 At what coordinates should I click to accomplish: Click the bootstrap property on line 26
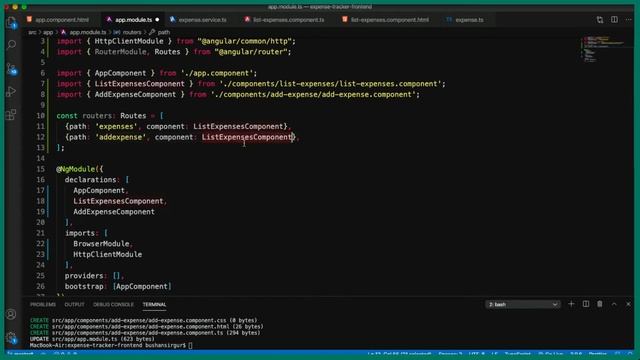pyautogui.click(x=84, y=286)
